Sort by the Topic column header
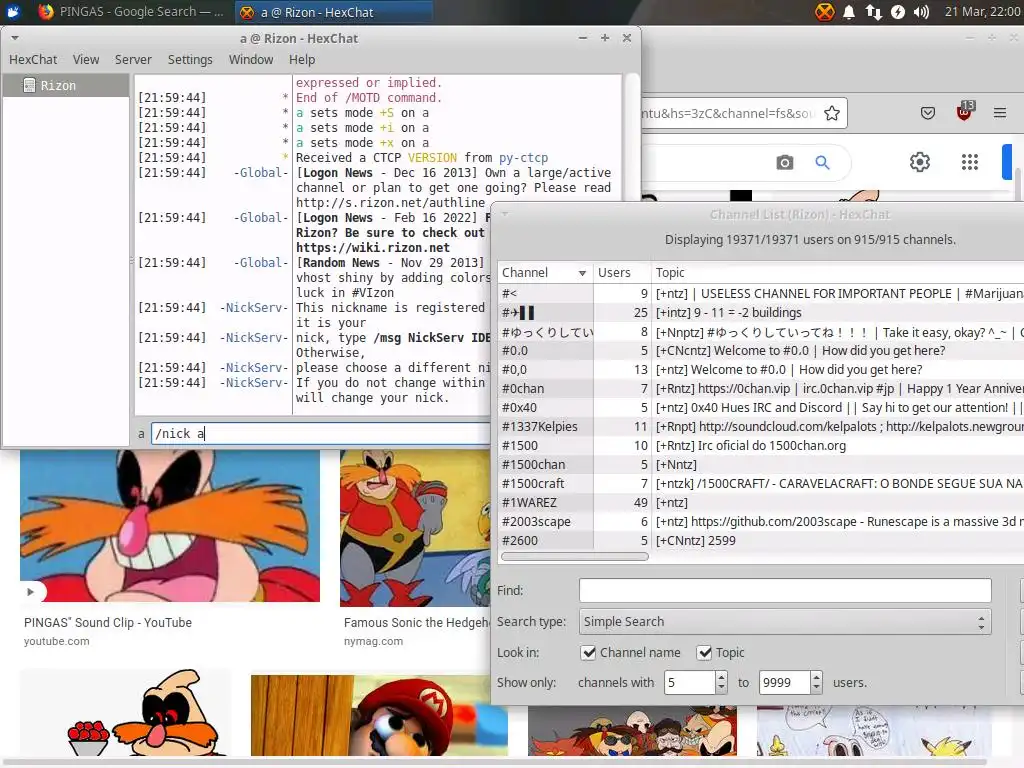Screen dimensions: 1024x768 (x=838, y=272)
